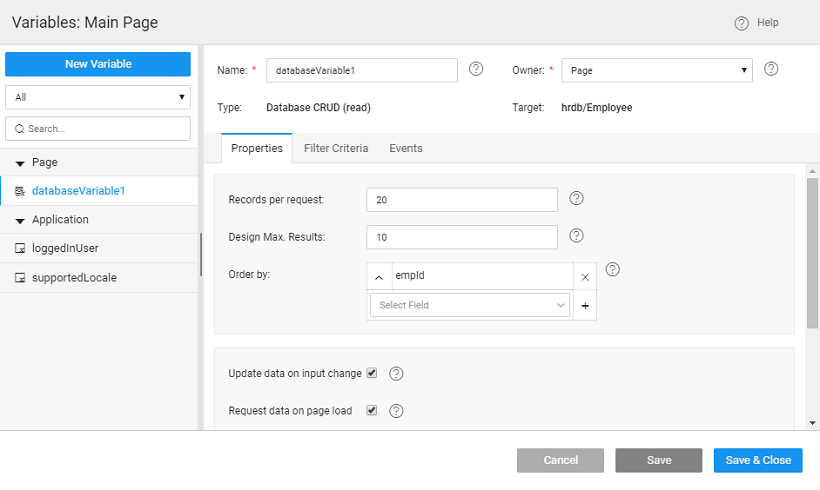Remove the empId order by field
820x490 pixels.
click(x=585, y=277)
